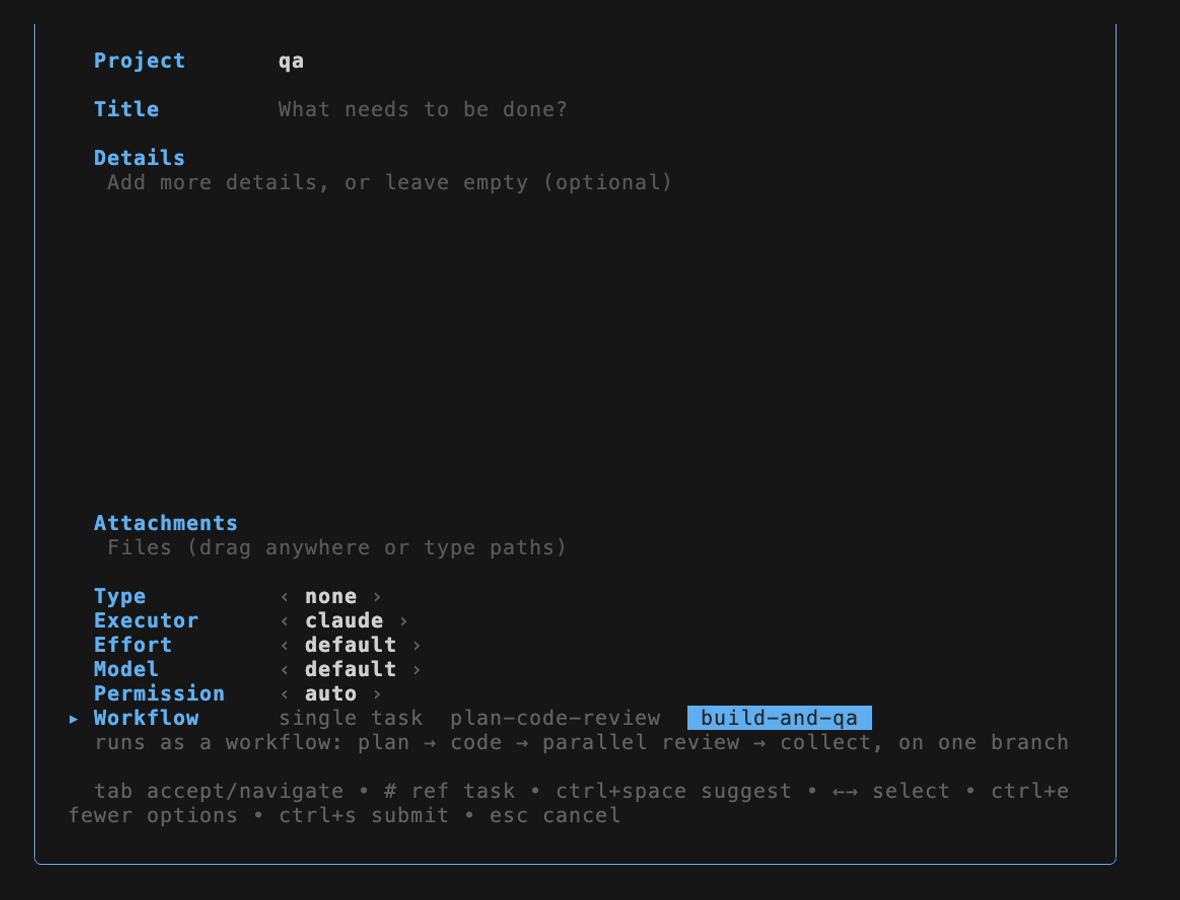Click the Workflow row arrow indicator
The image size is (1180, 900).
[74, 719]
